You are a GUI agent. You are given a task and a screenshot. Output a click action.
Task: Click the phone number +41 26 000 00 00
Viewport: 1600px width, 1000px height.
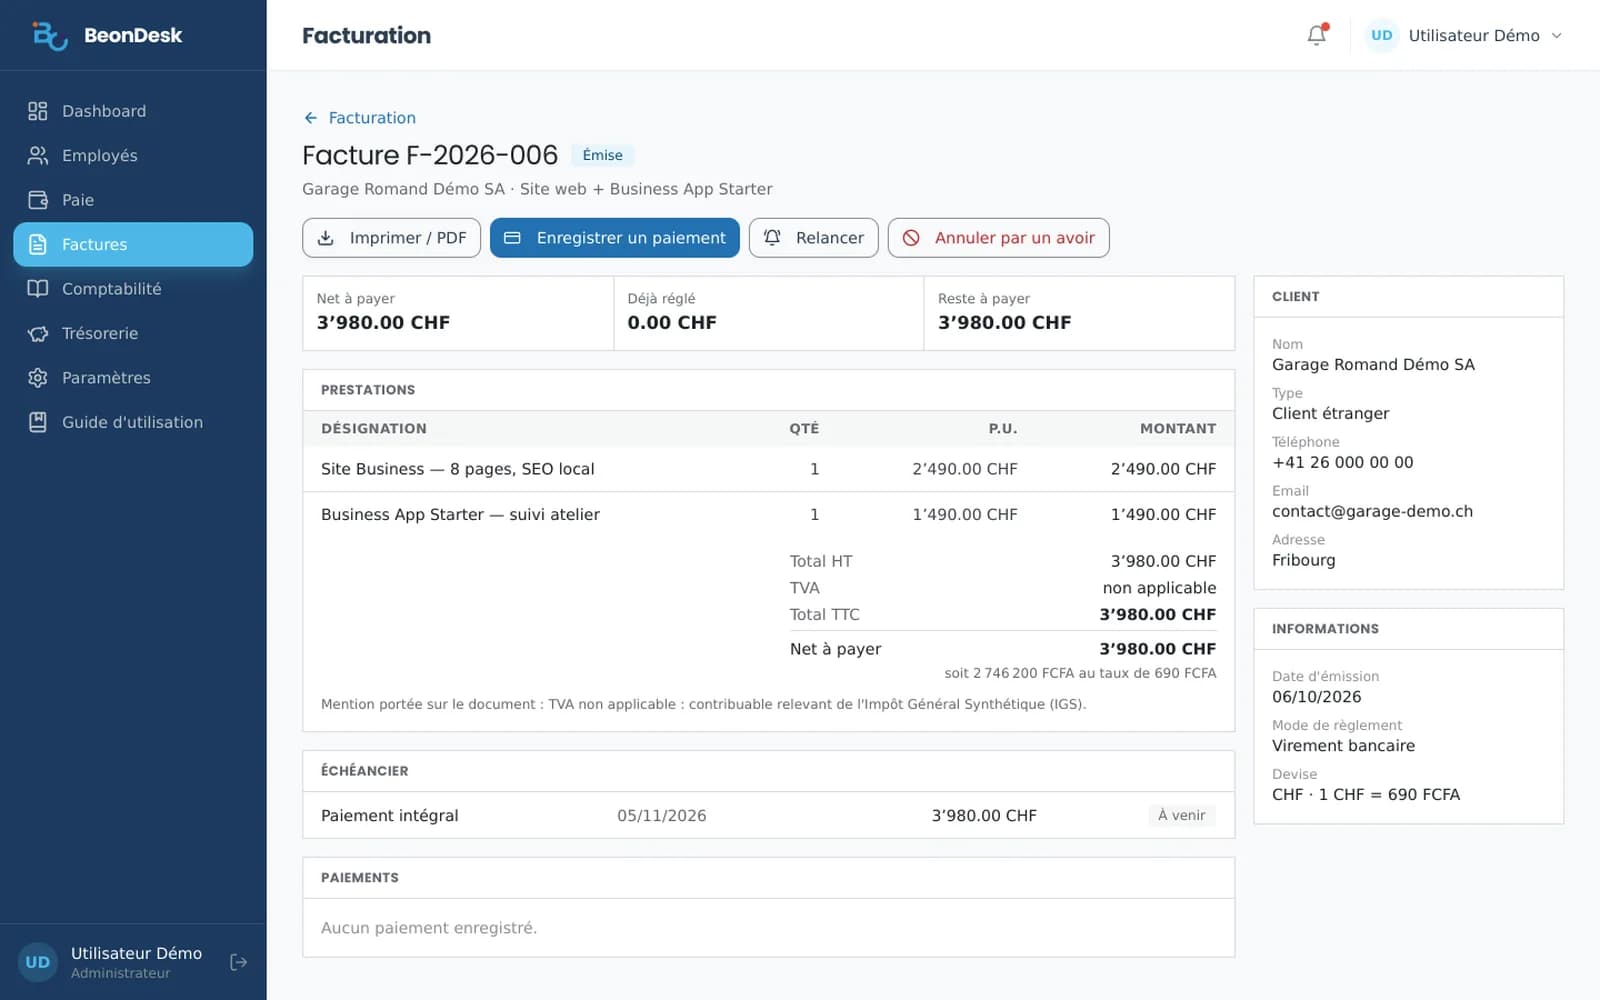[1343, 462]
